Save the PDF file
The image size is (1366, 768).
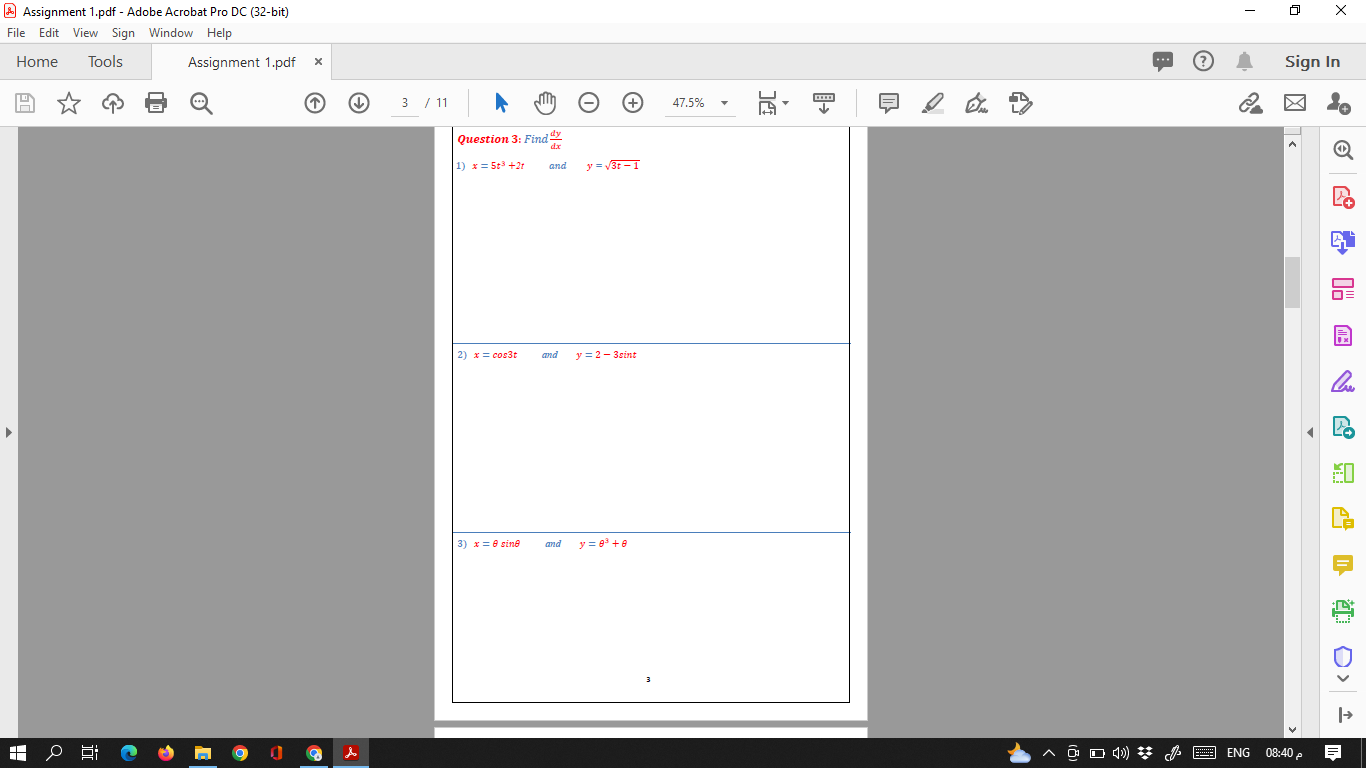[x=24, y=103]
